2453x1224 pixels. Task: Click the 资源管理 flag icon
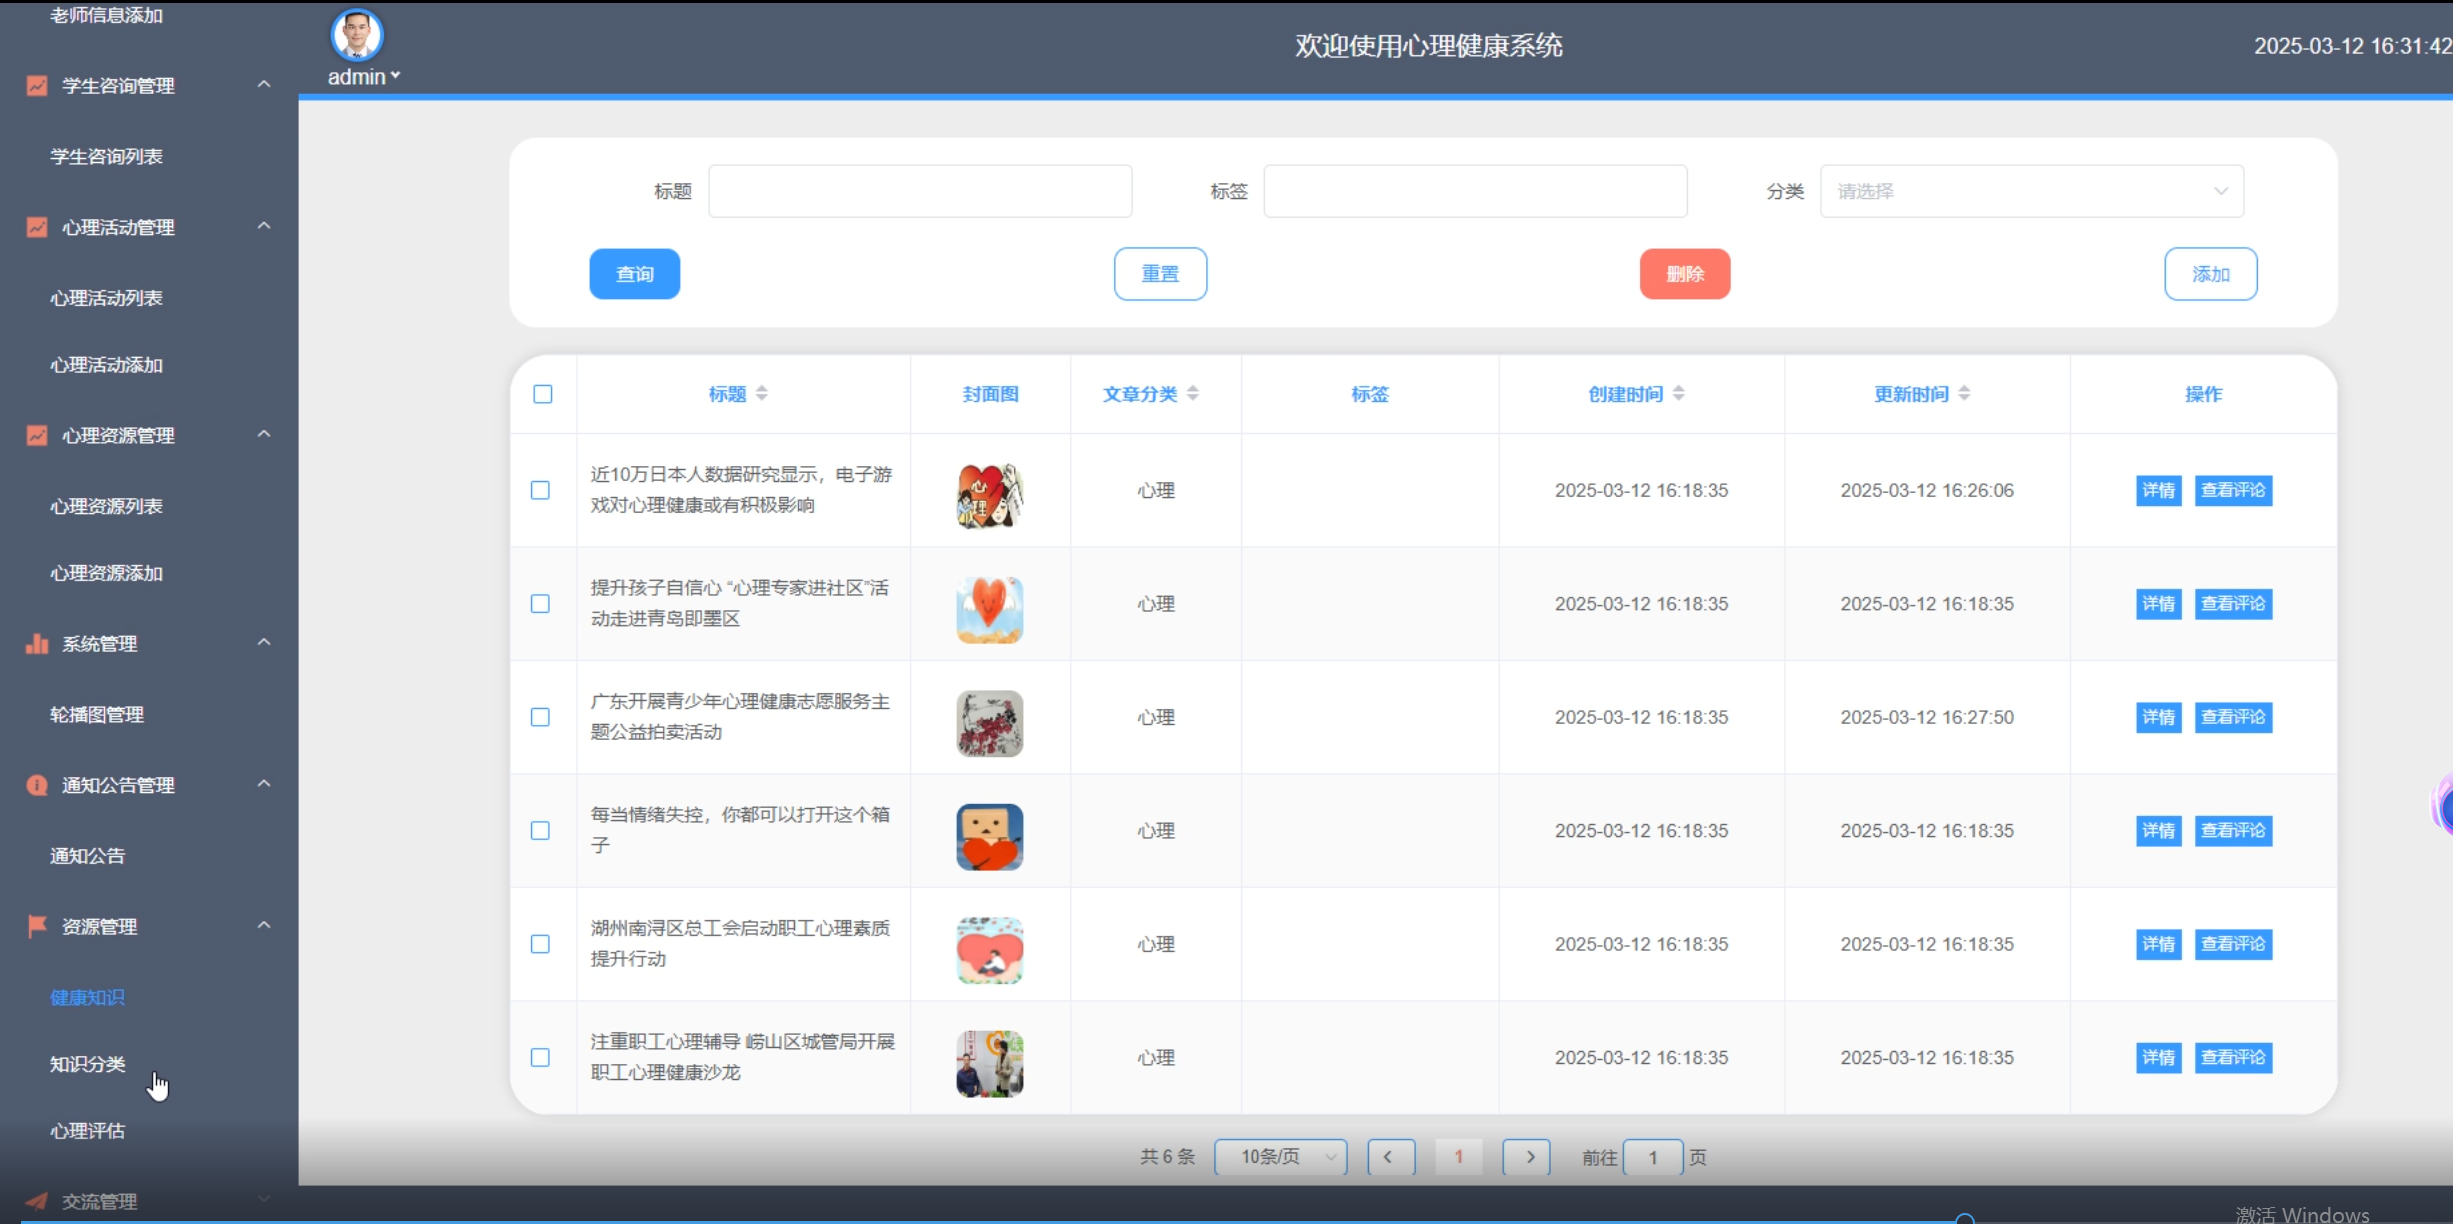click(37, 926)
